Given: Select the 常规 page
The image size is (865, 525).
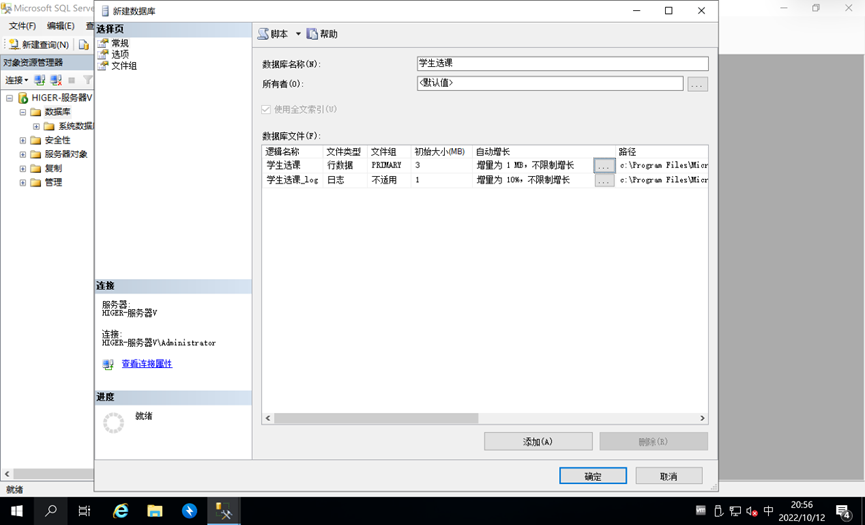Looking at the screenshot, I should click(x=120, y=43).
